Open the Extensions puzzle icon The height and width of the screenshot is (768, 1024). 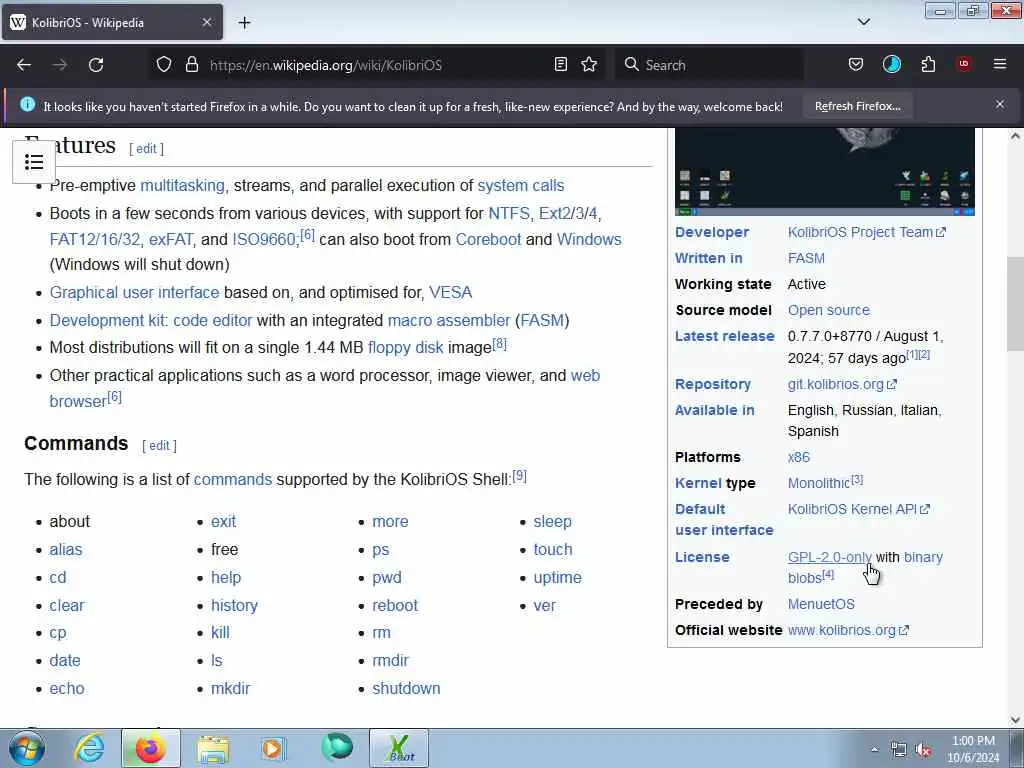[x=928, y=64]
